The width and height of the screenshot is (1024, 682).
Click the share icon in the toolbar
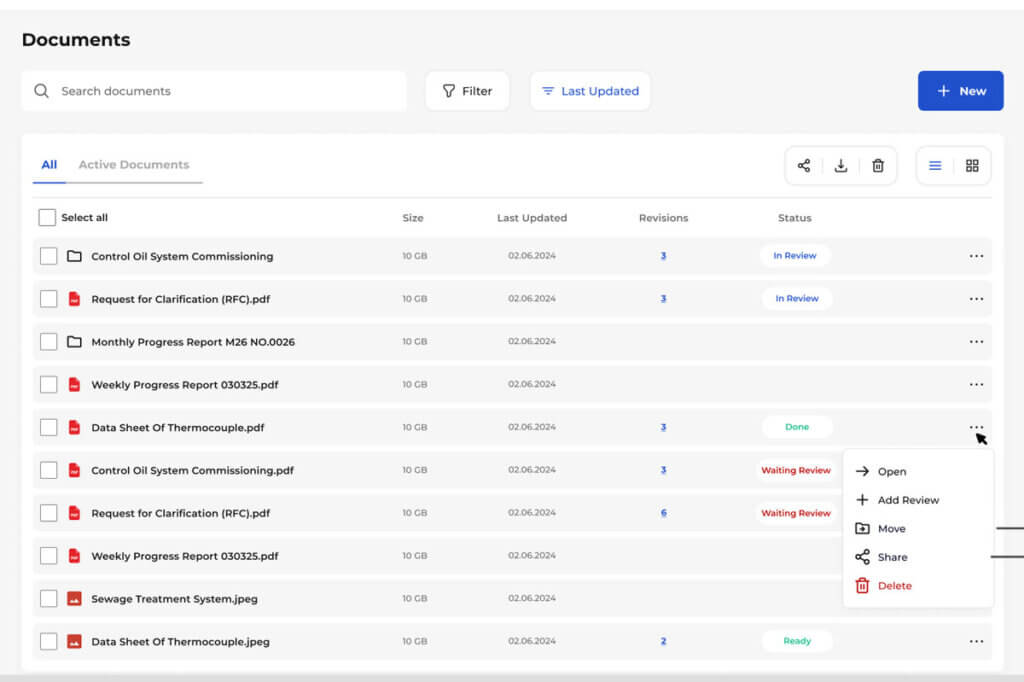[x=804, y=166]
